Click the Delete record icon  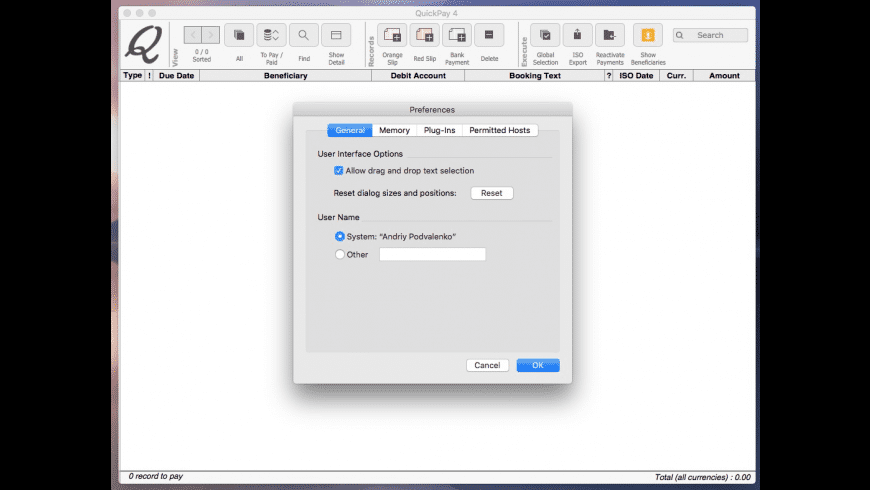click(x=489, y=35)
